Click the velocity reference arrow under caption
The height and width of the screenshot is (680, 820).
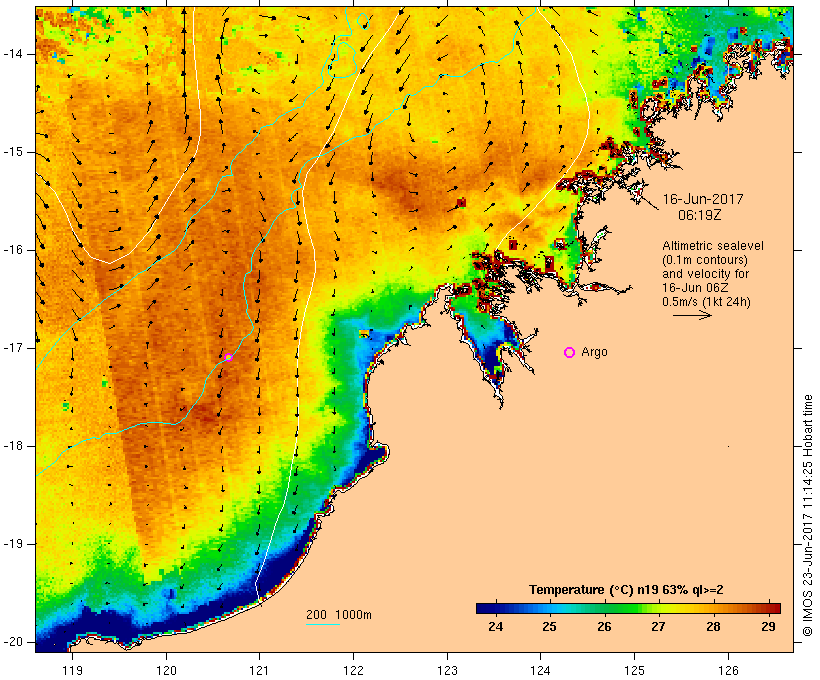(x=692, y=315)
